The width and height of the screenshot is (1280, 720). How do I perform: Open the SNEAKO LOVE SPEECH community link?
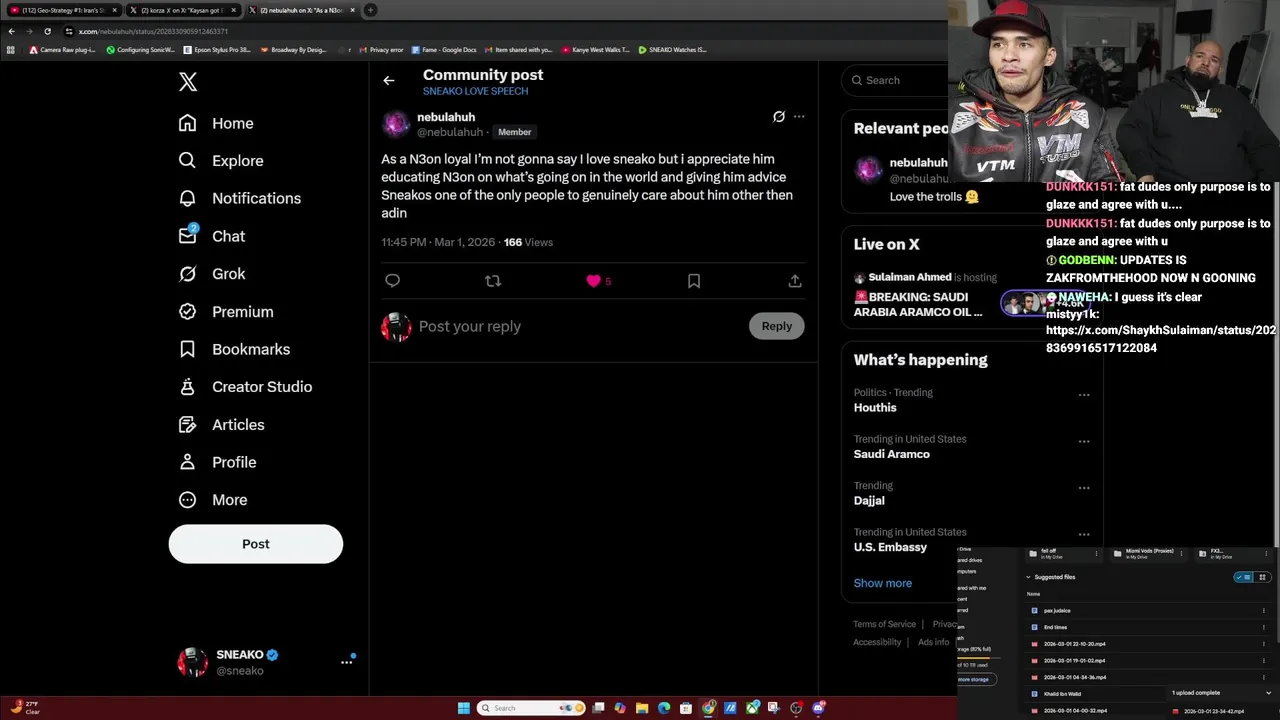coord(475,91)
